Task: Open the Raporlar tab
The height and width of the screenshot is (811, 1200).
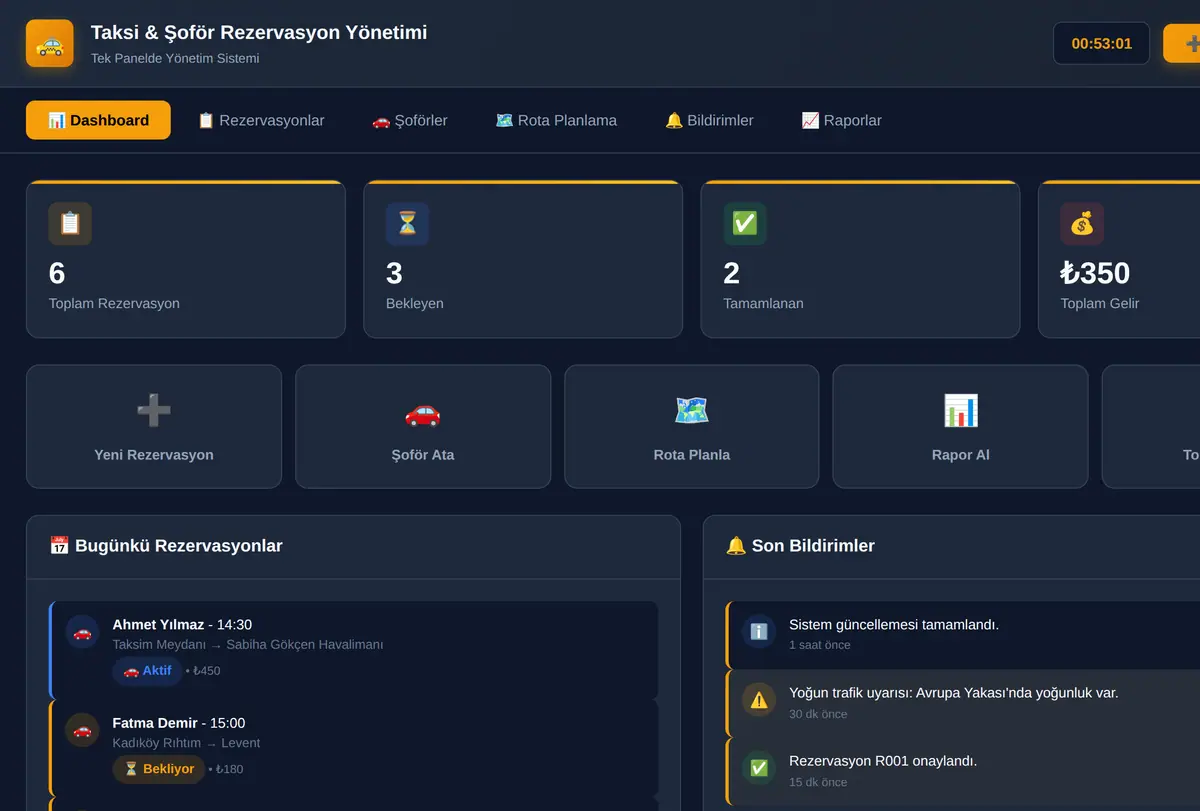Action: [842, 120]
